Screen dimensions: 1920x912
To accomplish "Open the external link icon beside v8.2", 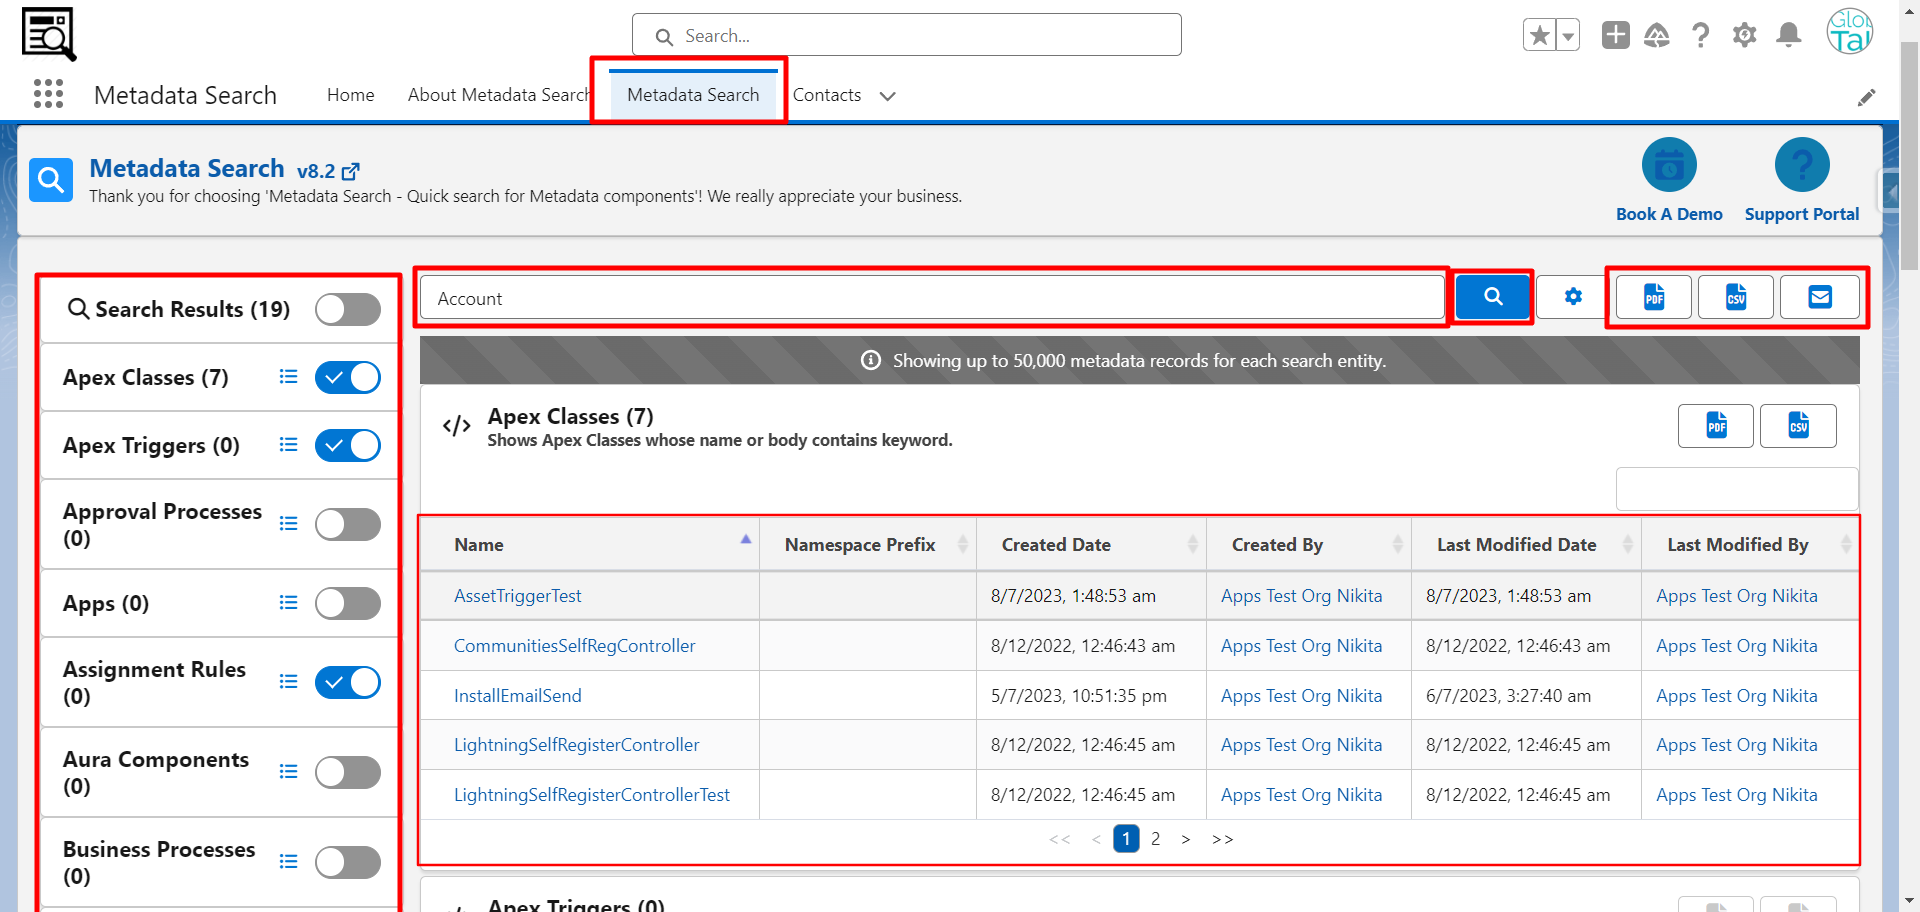I will click(x=350, y=172).
